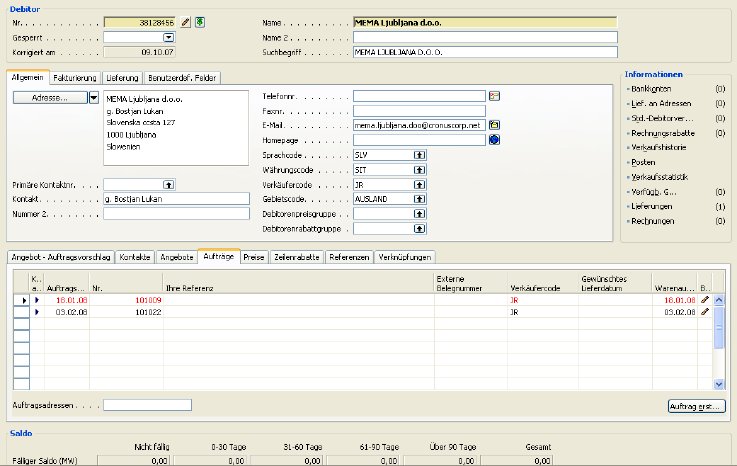Screen dimensions: 737x466
Task: Open the Referenzen tab
Action: tap(349, 257)
